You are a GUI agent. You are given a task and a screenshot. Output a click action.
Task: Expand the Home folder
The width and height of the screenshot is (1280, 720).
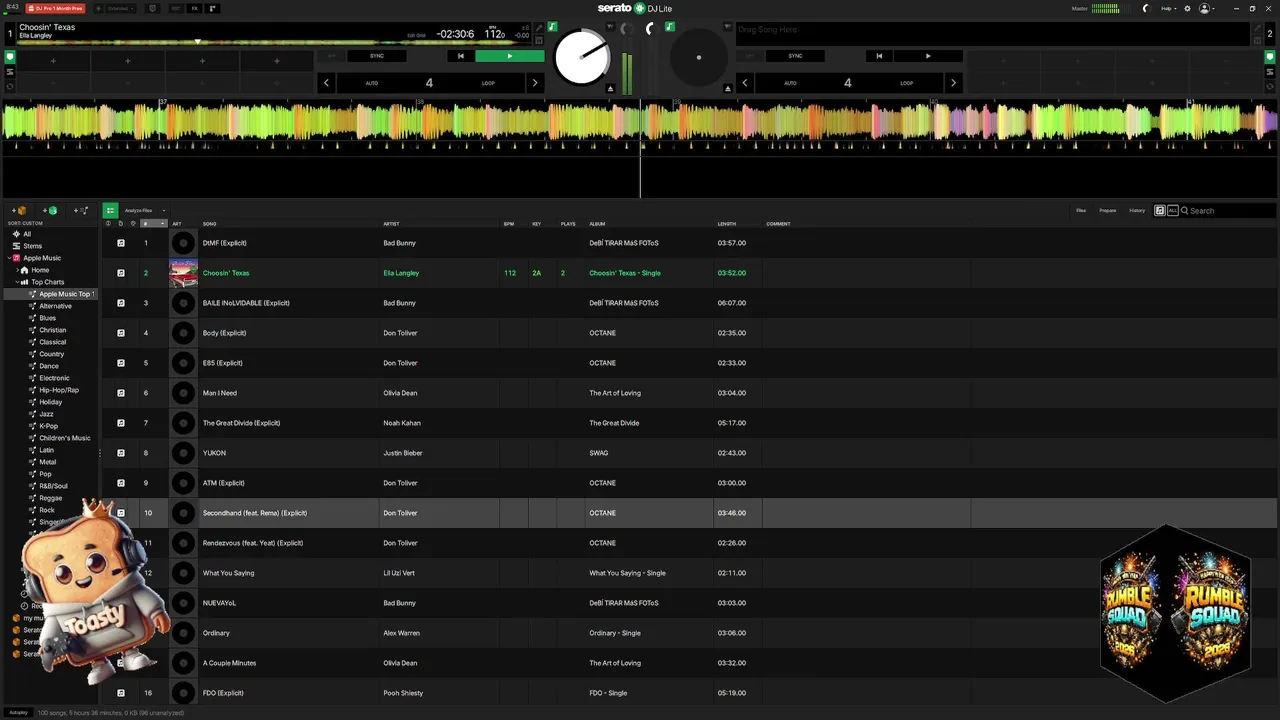(16, 270)
